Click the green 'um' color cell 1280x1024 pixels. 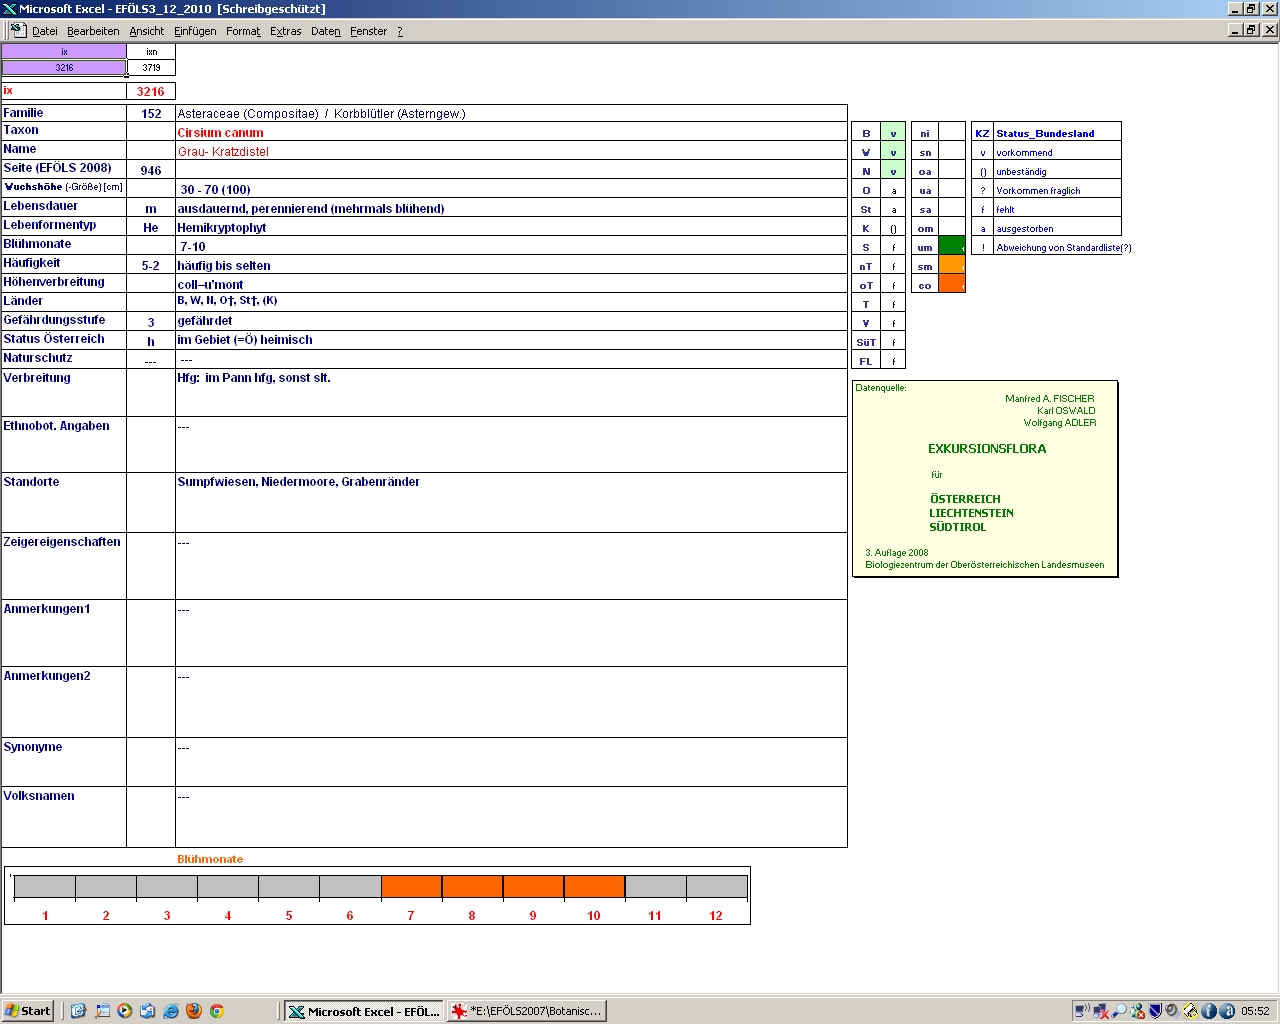(x=952, y=247)
